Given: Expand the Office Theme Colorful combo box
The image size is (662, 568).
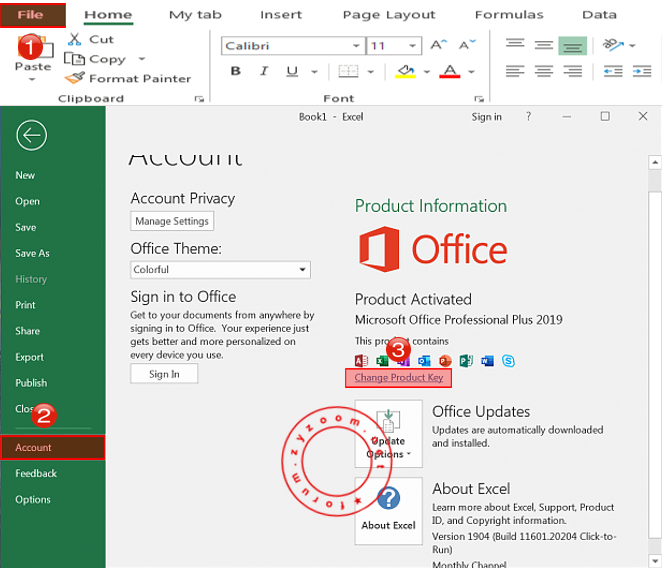Looking at the screenshot, I should coord(220,270).
